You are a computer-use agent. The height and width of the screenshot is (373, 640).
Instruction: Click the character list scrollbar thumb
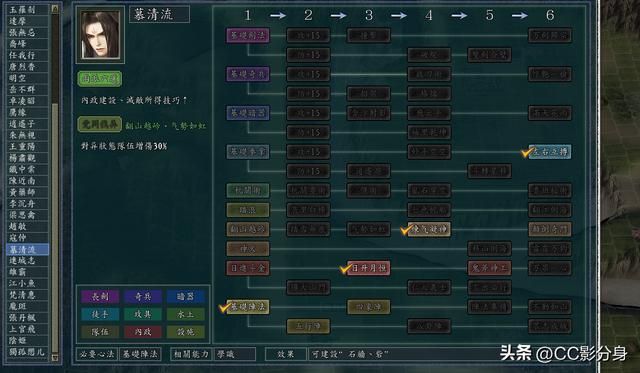tap(55, 229)
